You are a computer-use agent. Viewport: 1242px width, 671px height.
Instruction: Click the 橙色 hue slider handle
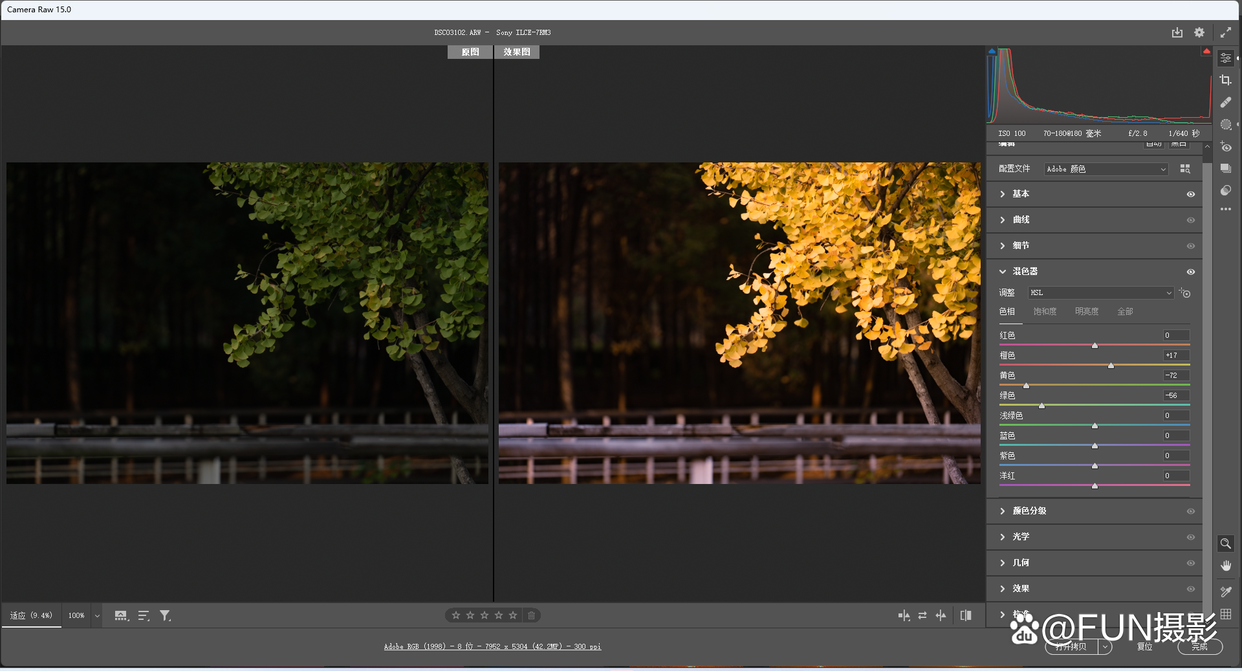[x=1111, y=365]
